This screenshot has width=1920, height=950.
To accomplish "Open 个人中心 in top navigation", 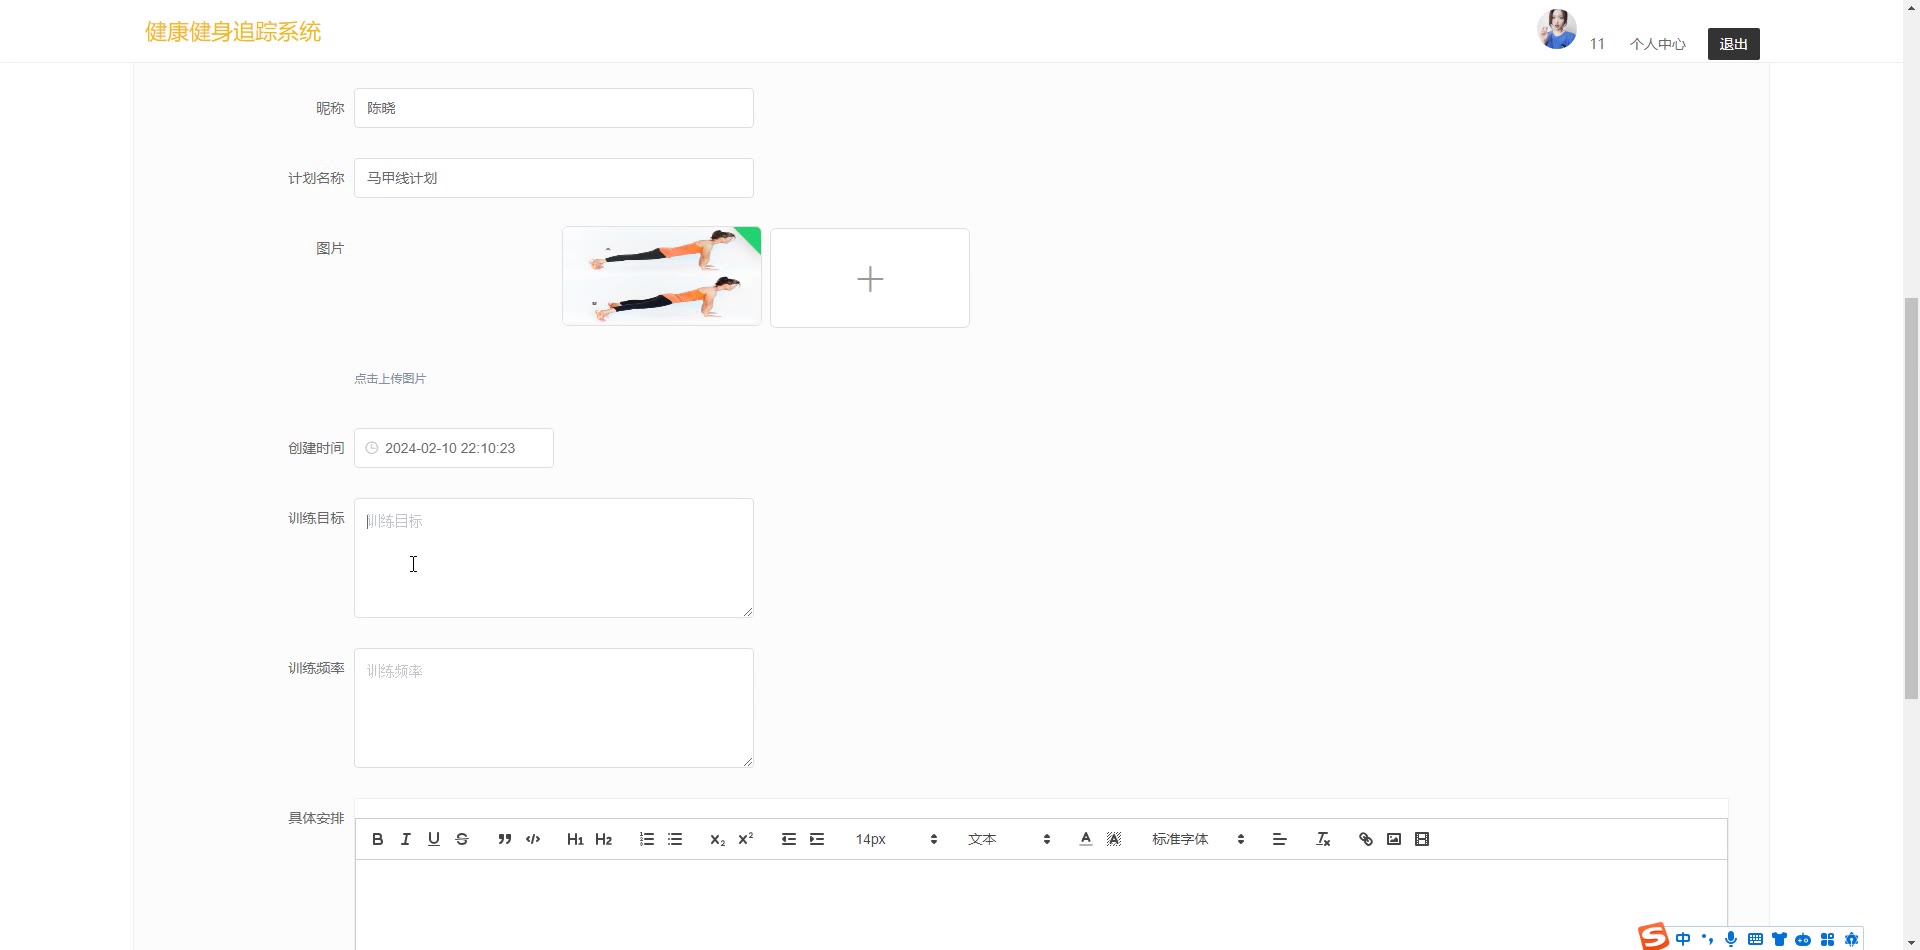I will tap(1657, 44).
